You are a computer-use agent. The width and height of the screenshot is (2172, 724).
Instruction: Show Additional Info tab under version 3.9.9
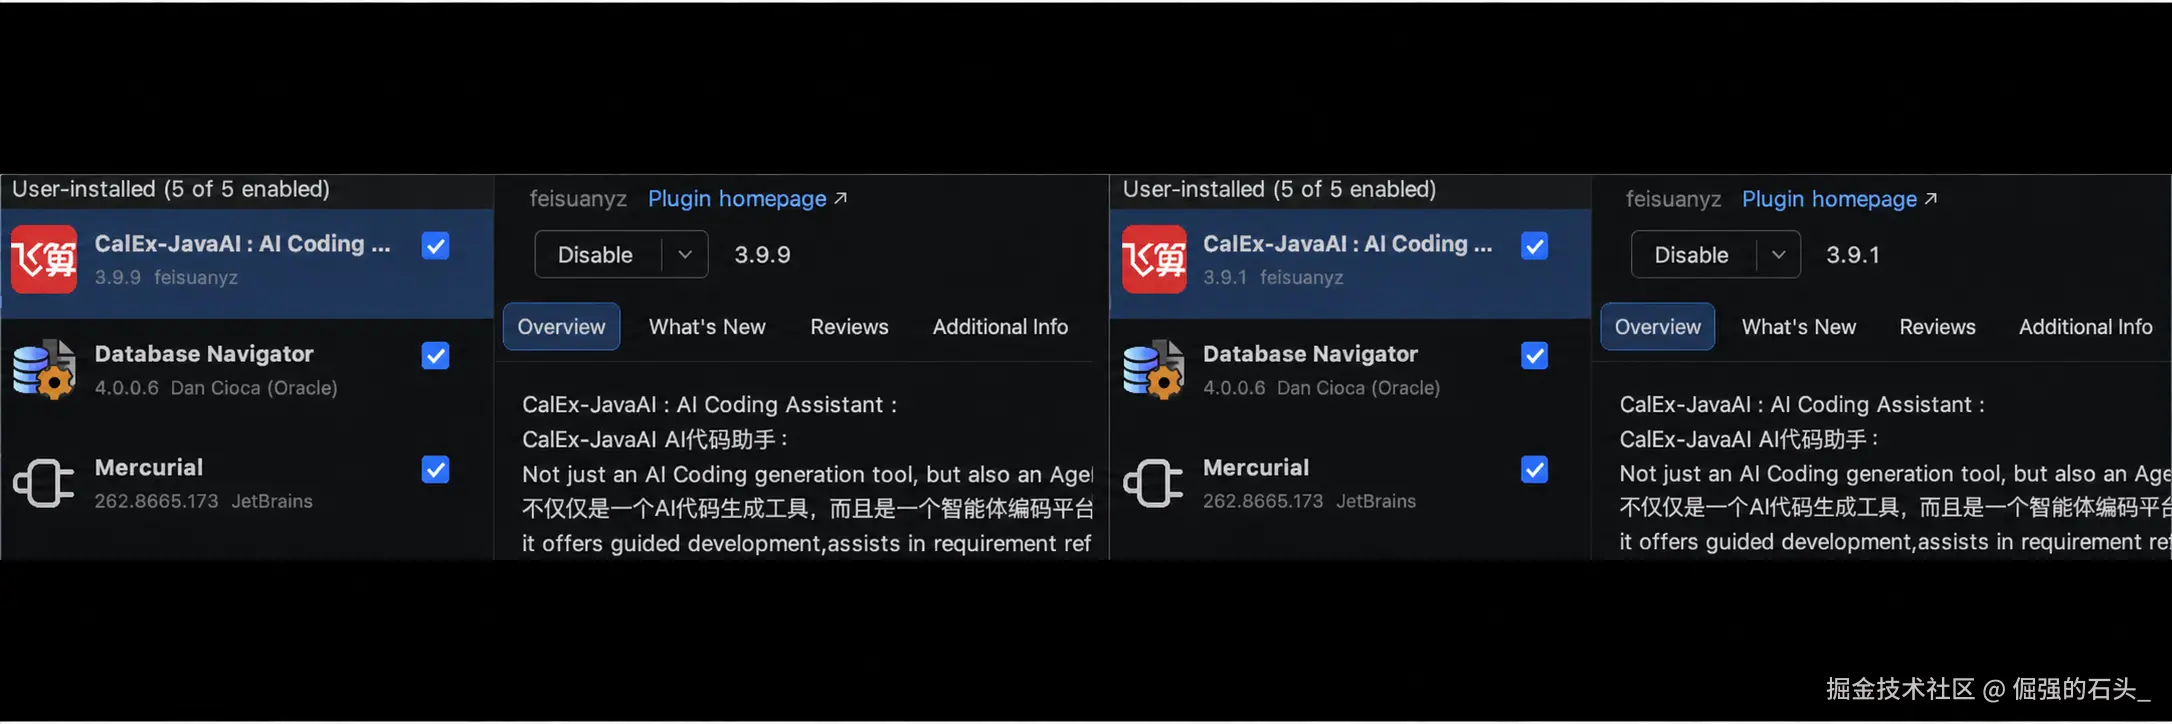click(x=1000, y=327)
